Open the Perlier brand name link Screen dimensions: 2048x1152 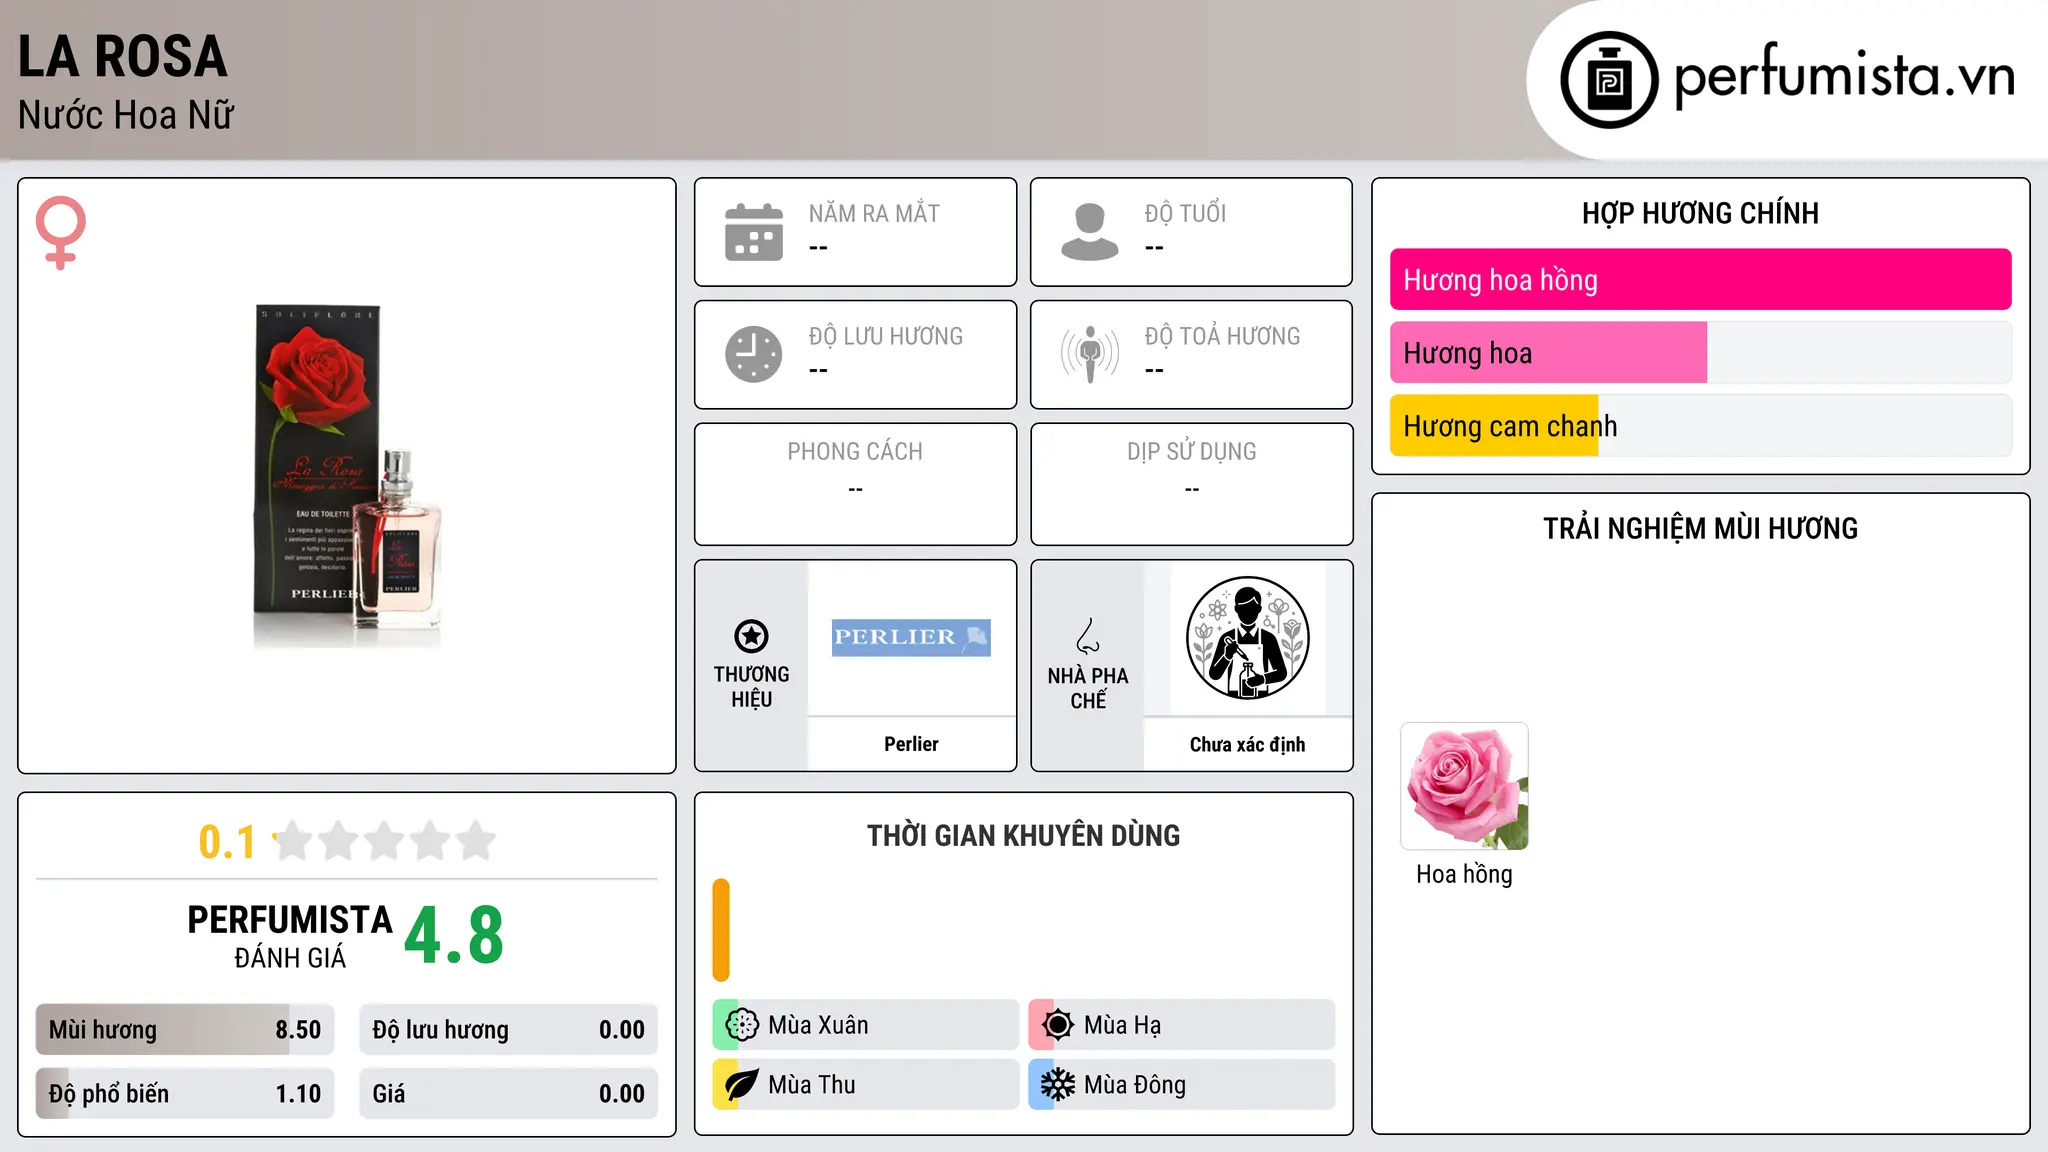tap(911, 744)
